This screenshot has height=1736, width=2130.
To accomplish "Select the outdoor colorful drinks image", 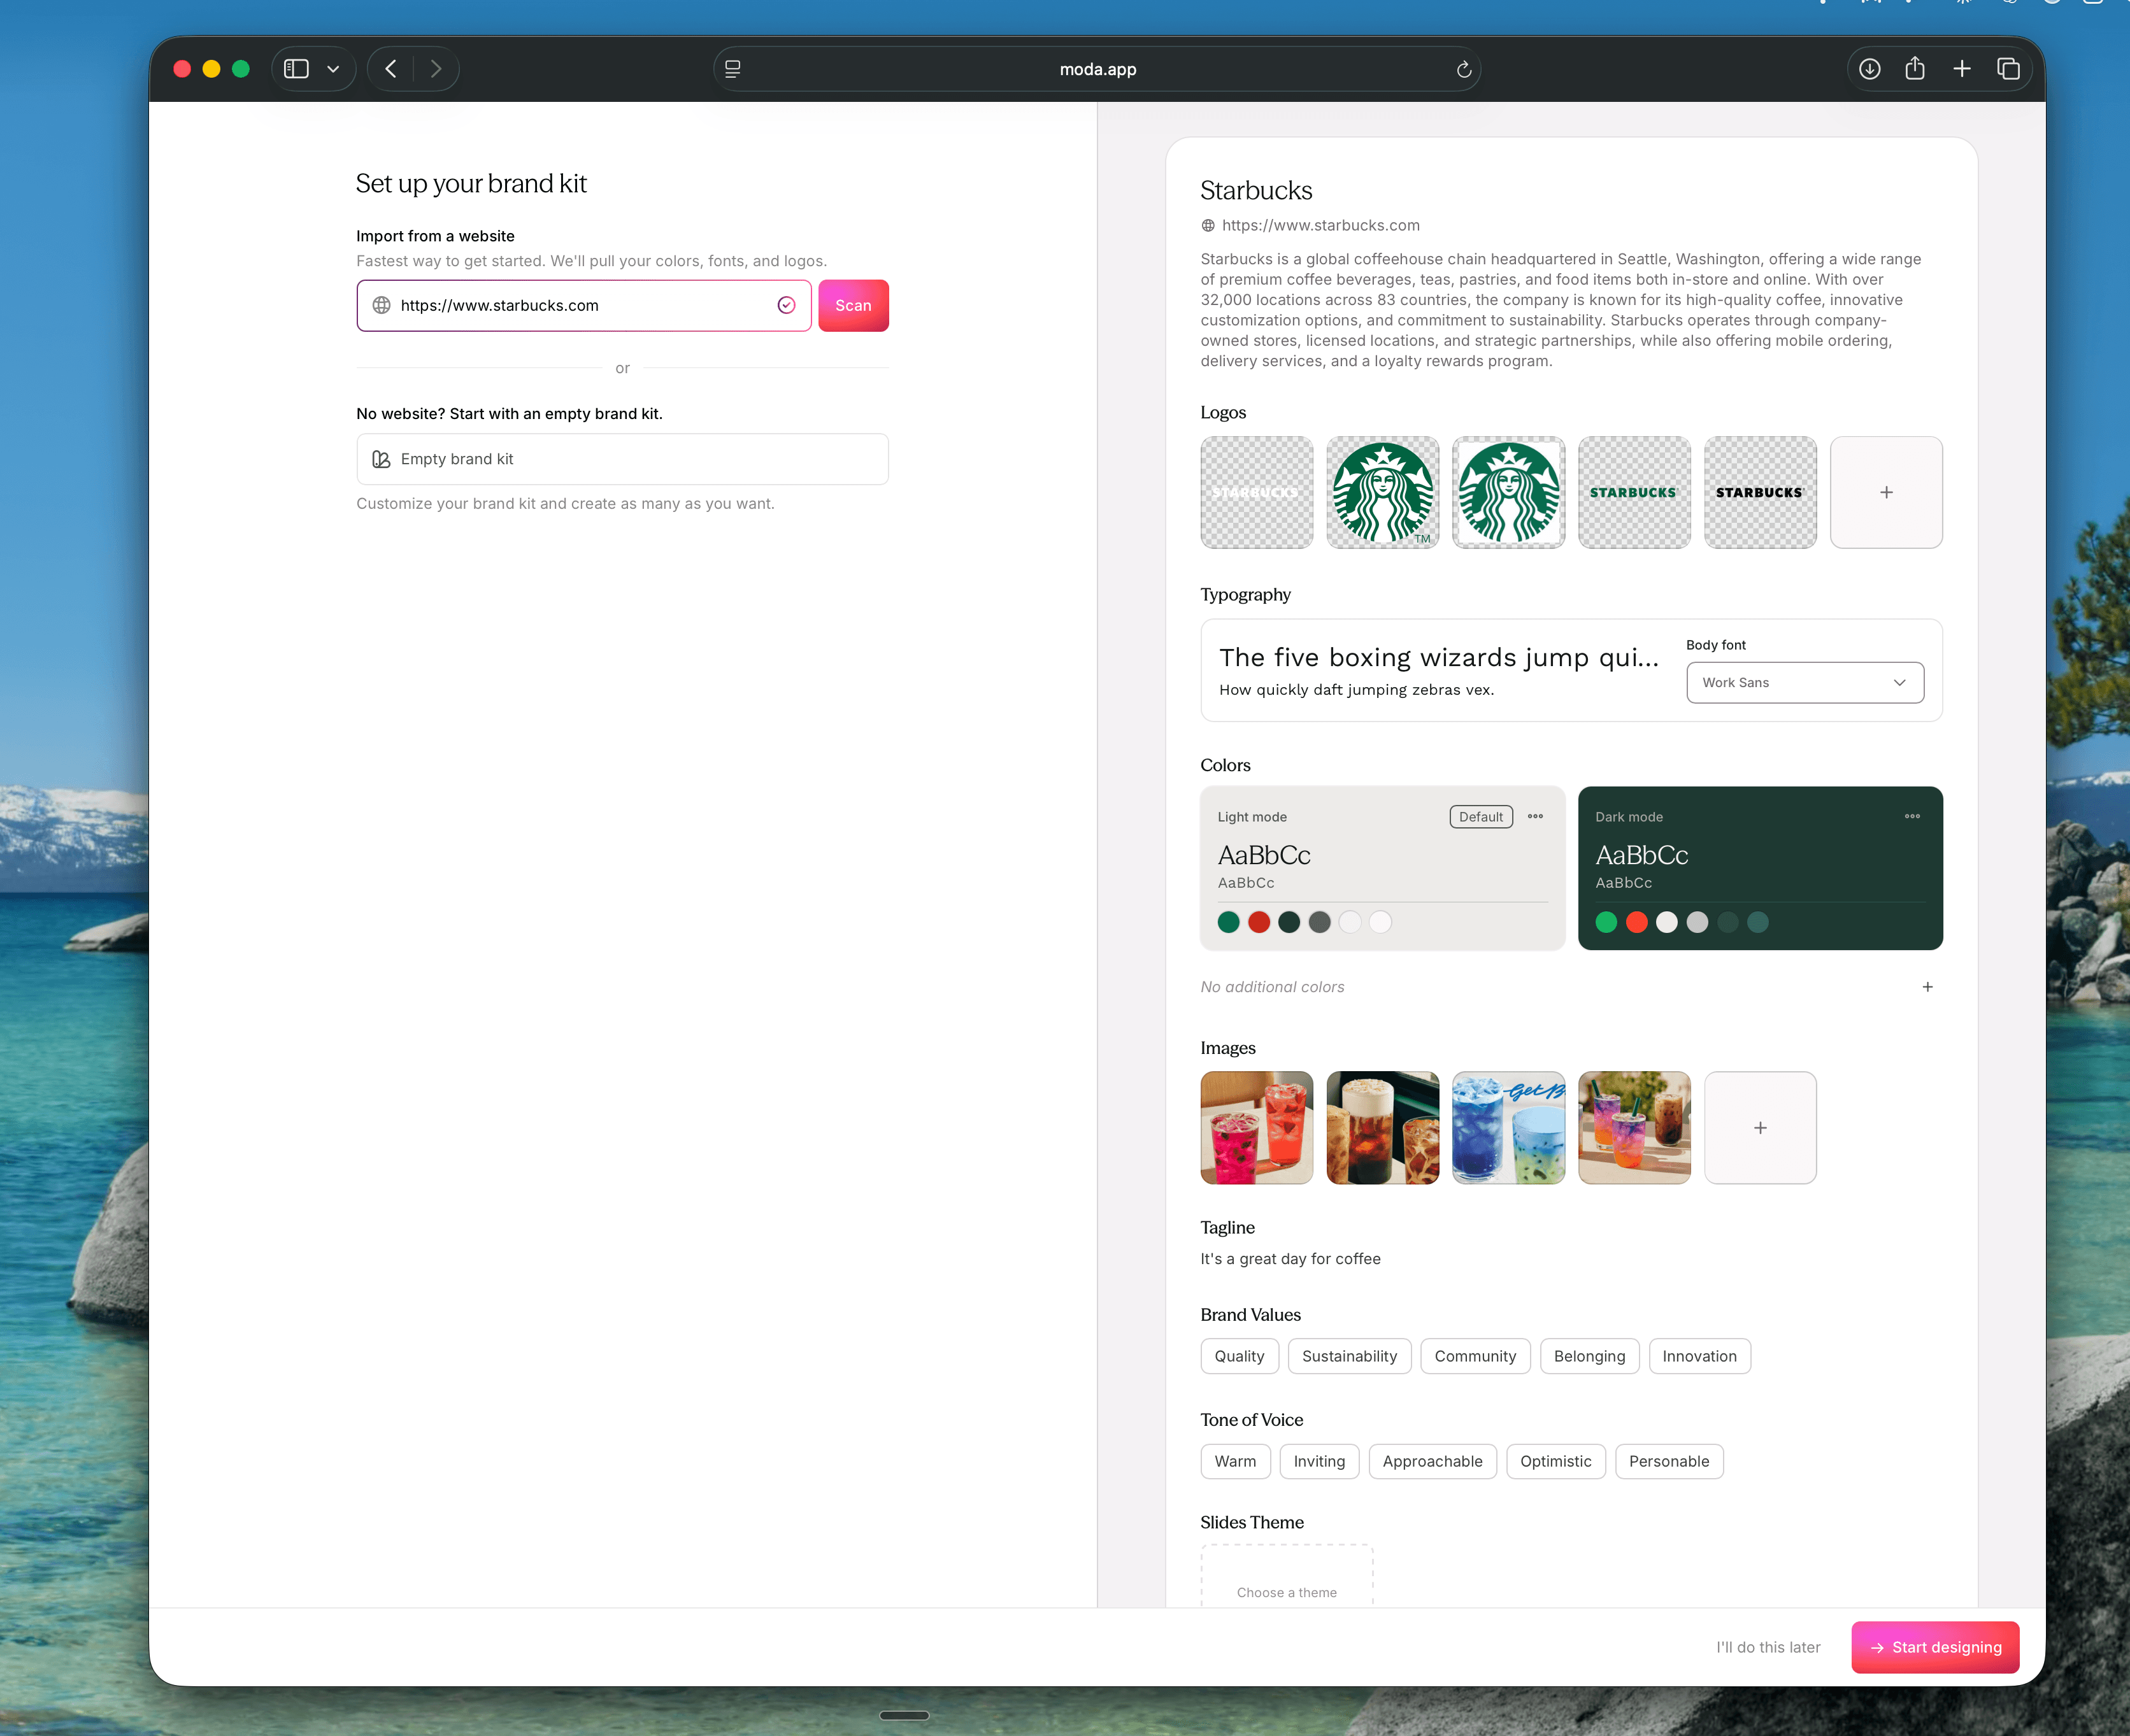I will pos(1634,1128).
